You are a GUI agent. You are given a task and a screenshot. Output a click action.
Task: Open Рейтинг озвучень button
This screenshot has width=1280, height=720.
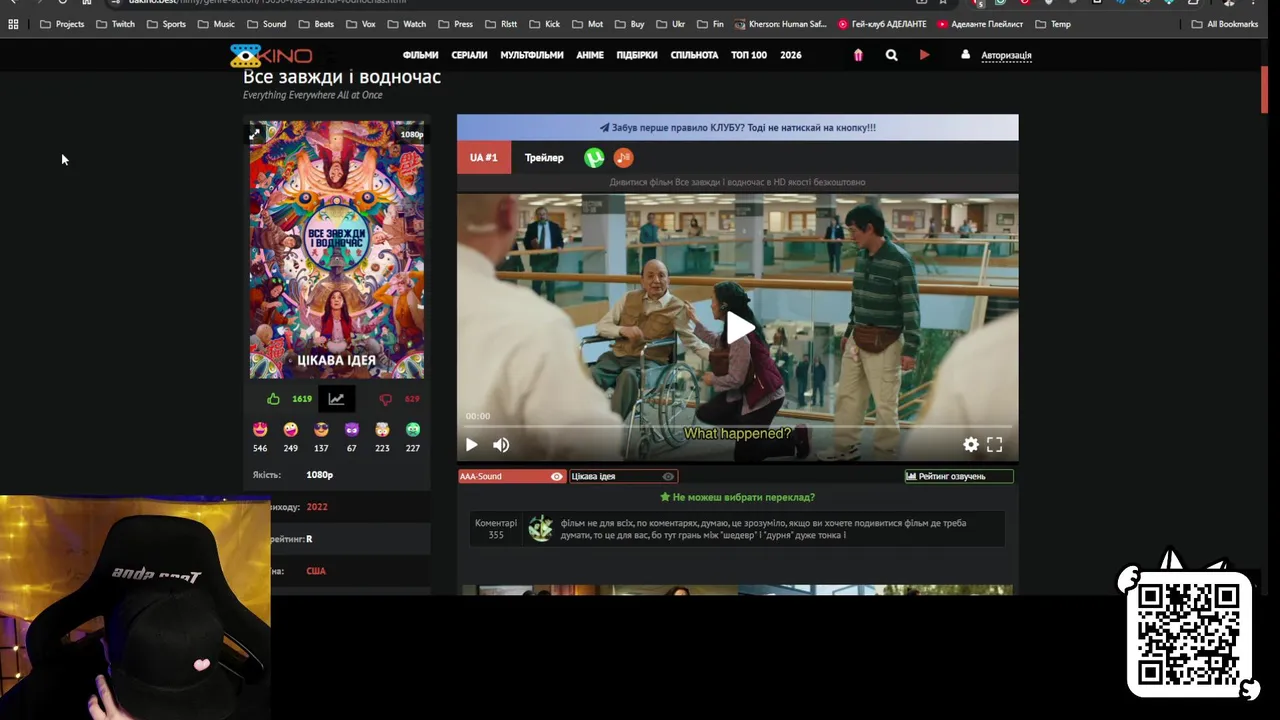pos(959,476)
